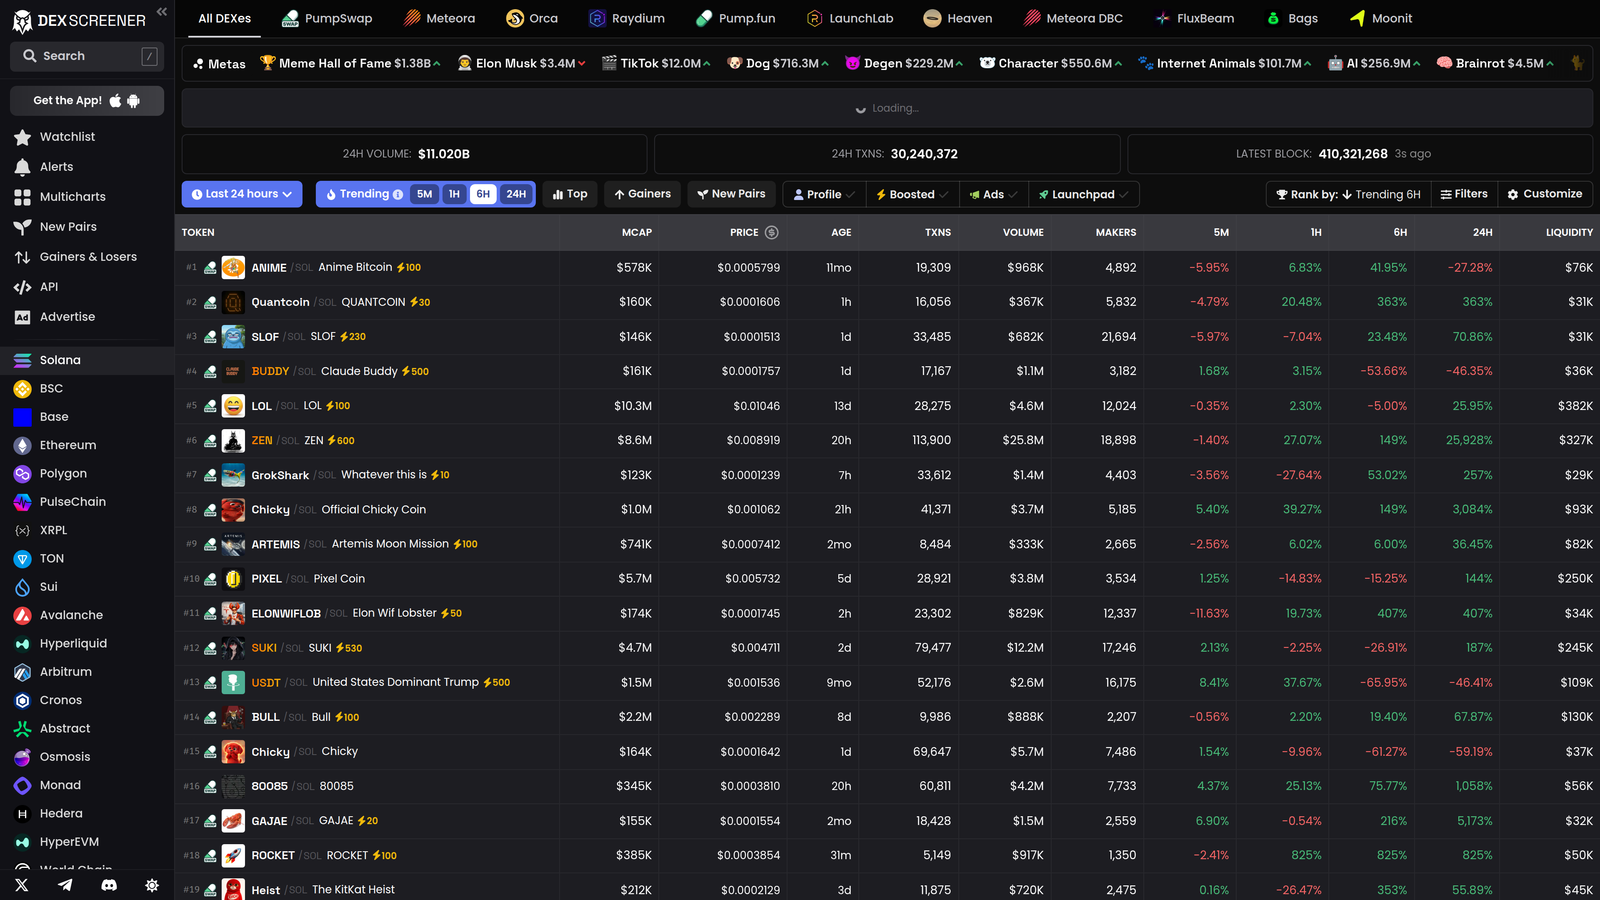Click '25,928%' 24H value for ZEN
This screenshot has width=1600, height=900.
pyautogui.click(x=1469, y=440)
